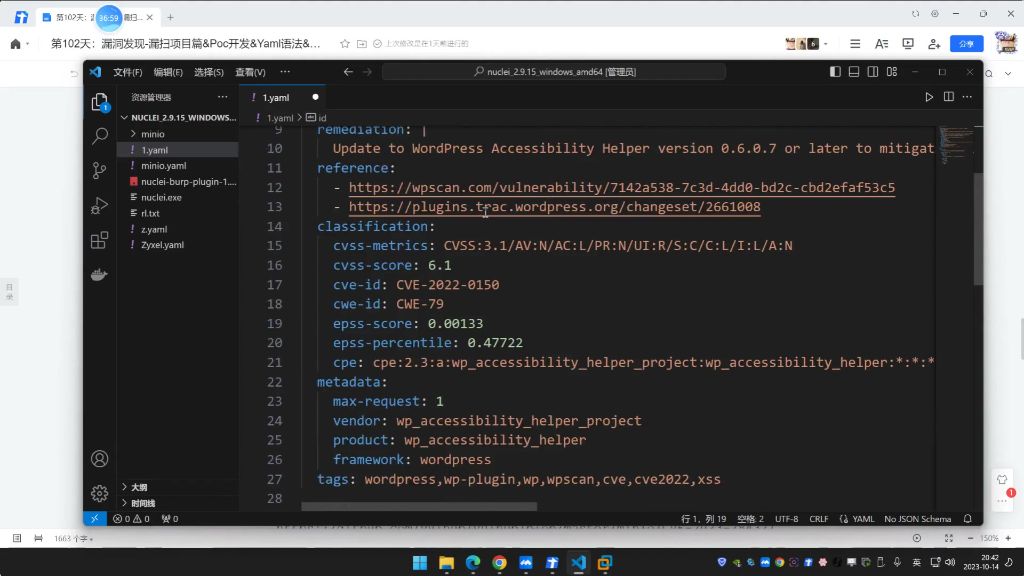Click the code minimap preview
1024x576 pixels.
[x=955, y=145]
